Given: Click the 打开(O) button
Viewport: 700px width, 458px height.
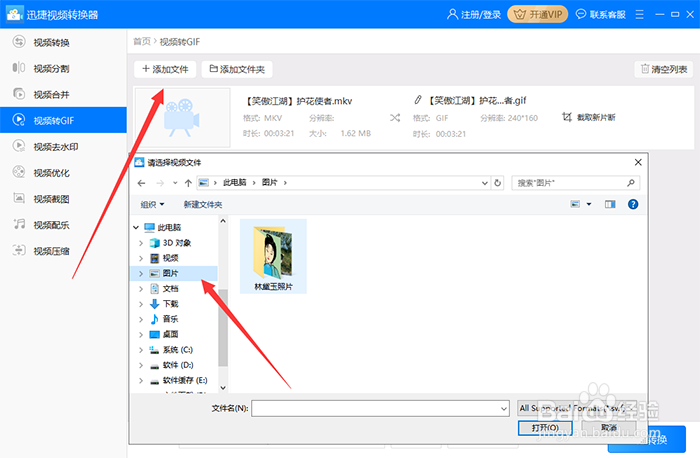Looking at the screenshot, I should (545, 428).
